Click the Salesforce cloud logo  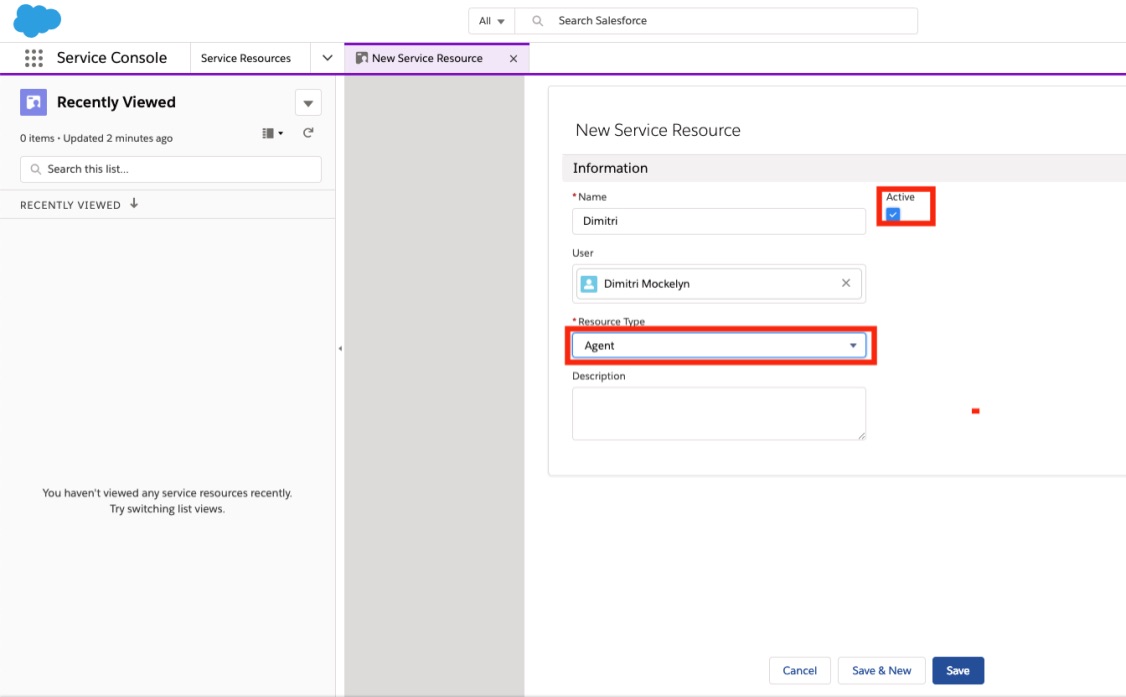[x=37, y=20]
